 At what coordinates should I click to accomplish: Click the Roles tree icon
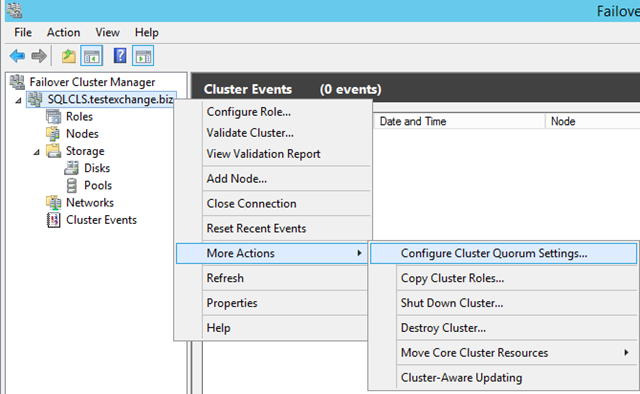click(53, 116)
